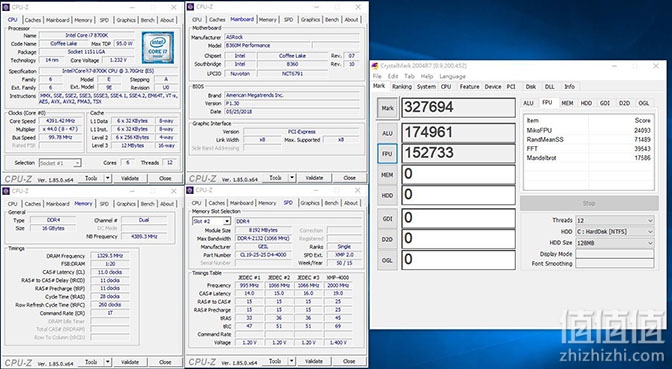Open Bench tab in top-left CPU-Z window

click(147, 20)
